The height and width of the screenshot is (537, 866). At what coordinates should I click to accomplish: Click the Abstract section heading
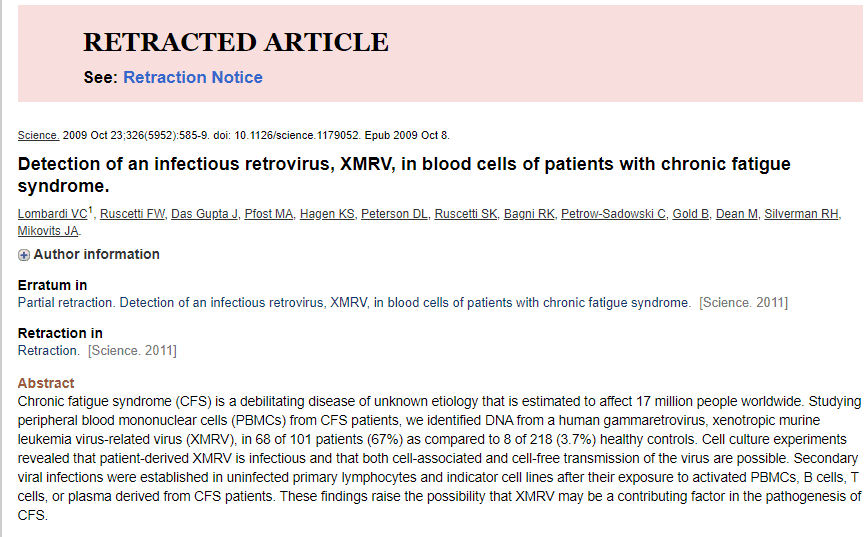[46, 383]
